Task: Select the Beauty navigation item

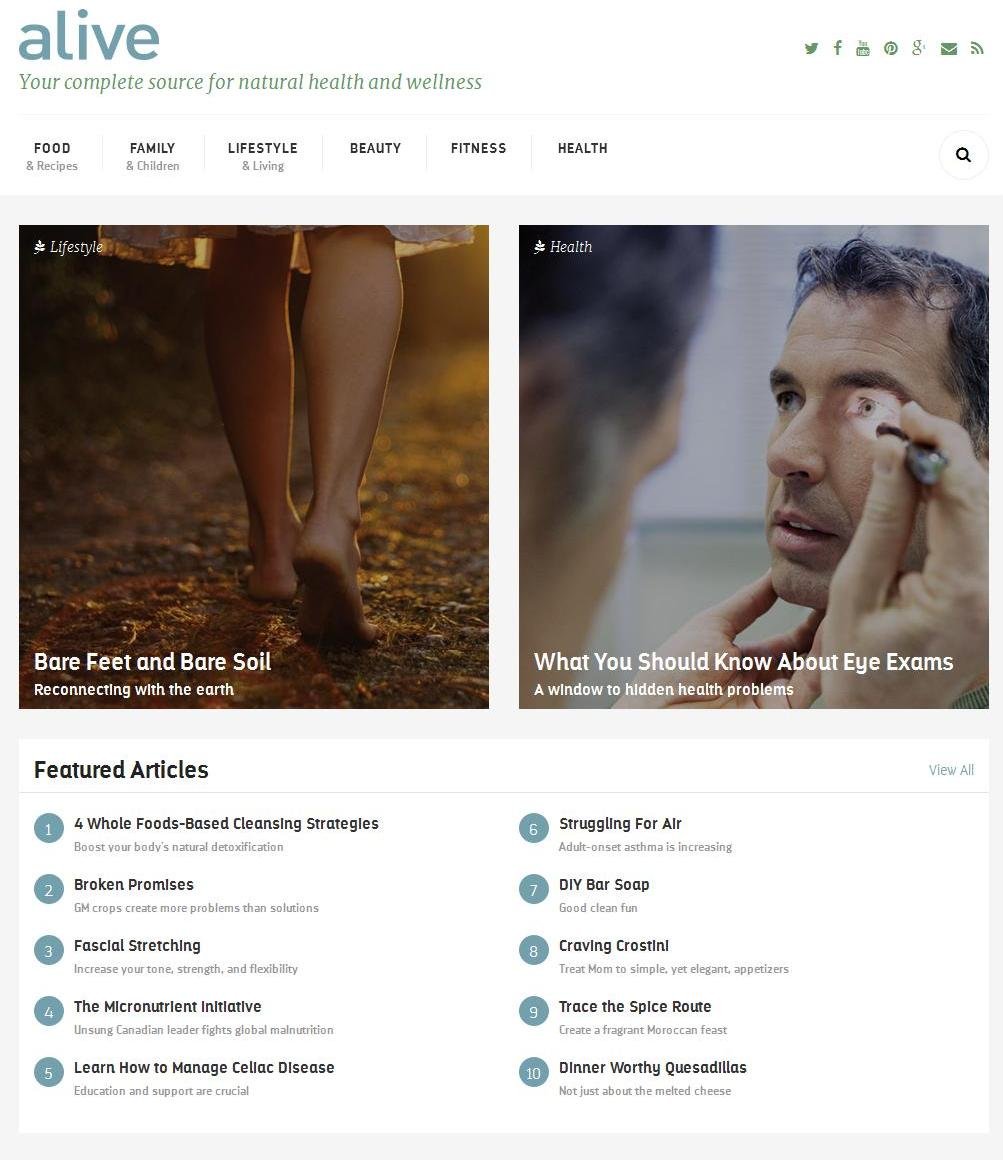Action: coord(375,148)
